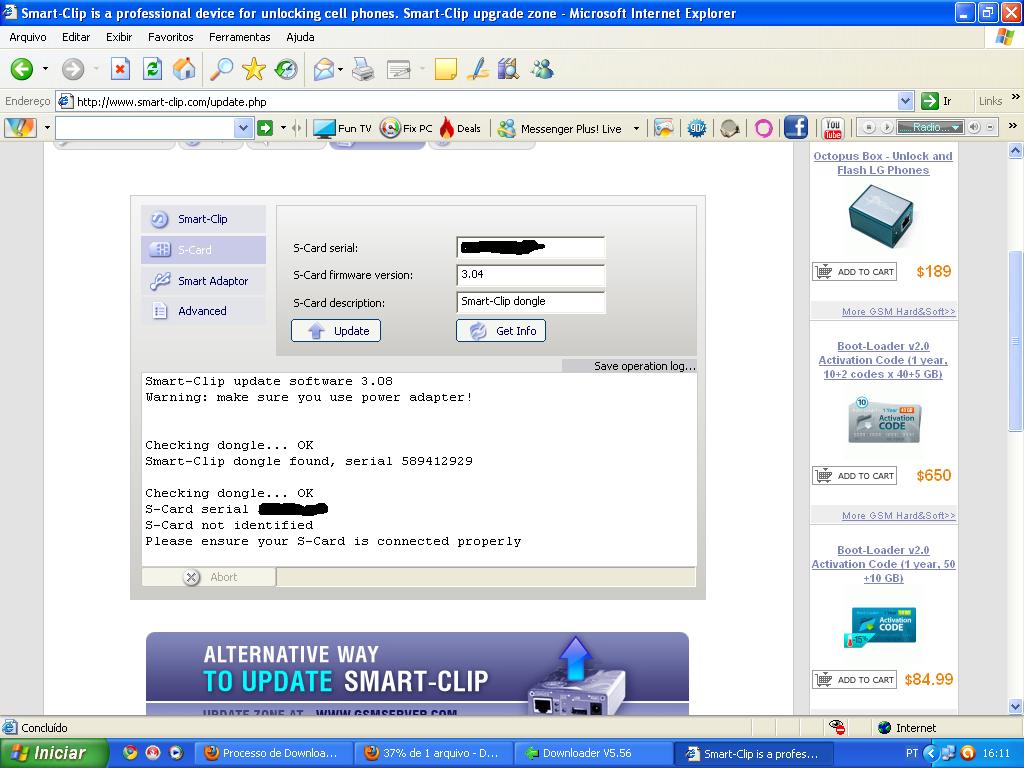Select the Smart-Clip sidebar tab

(203, 219)
